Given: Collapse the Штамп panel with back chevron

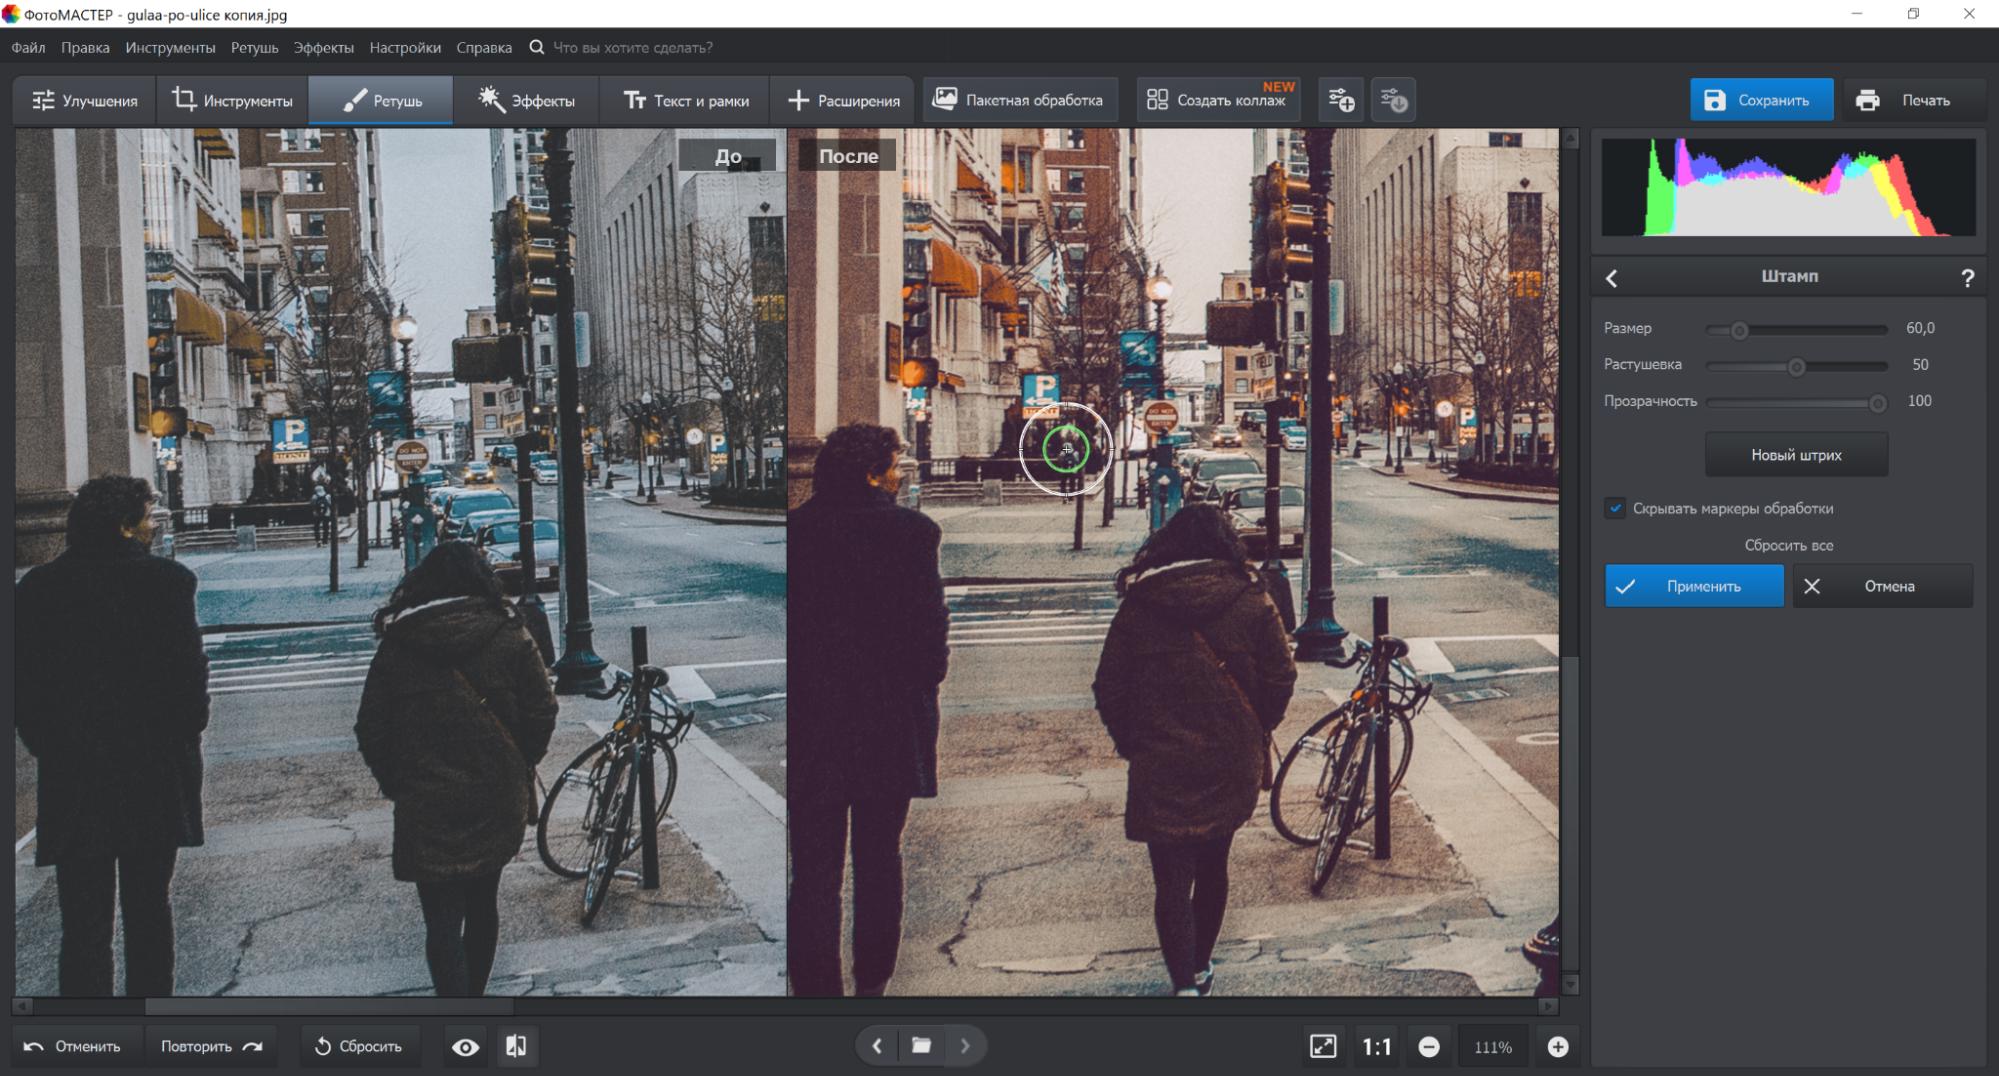Looking at the screenshot, I should [x=1611, y=278].
